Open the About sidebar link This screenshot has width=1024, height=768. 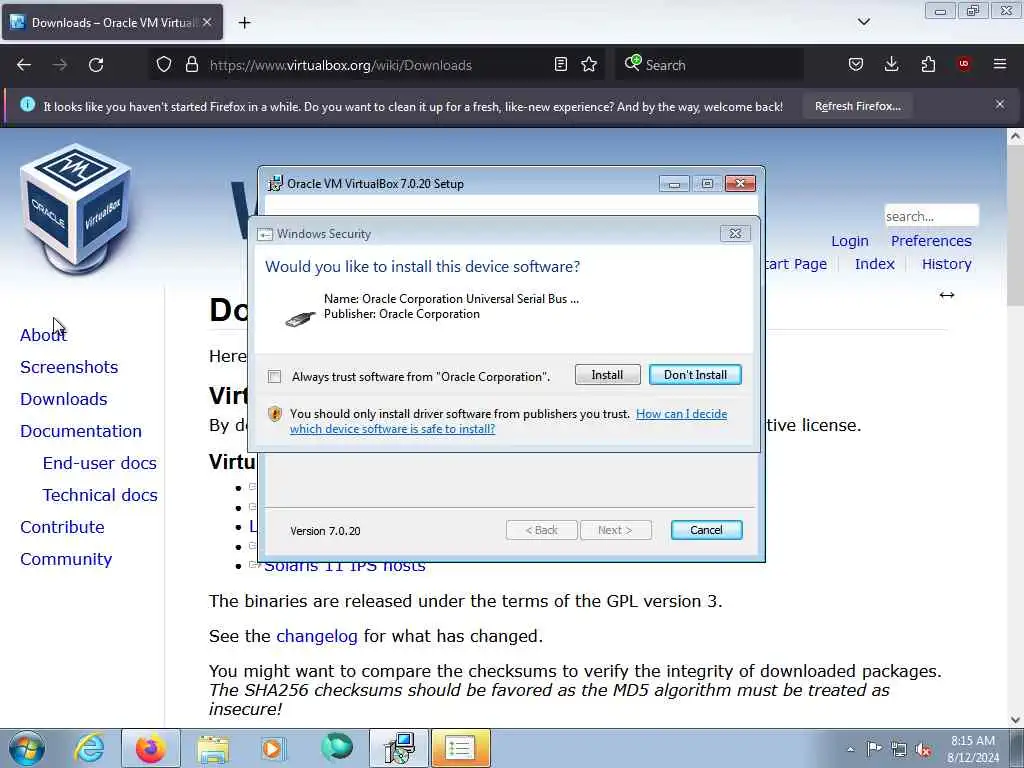pyautogui.click(x=43, y=335)
